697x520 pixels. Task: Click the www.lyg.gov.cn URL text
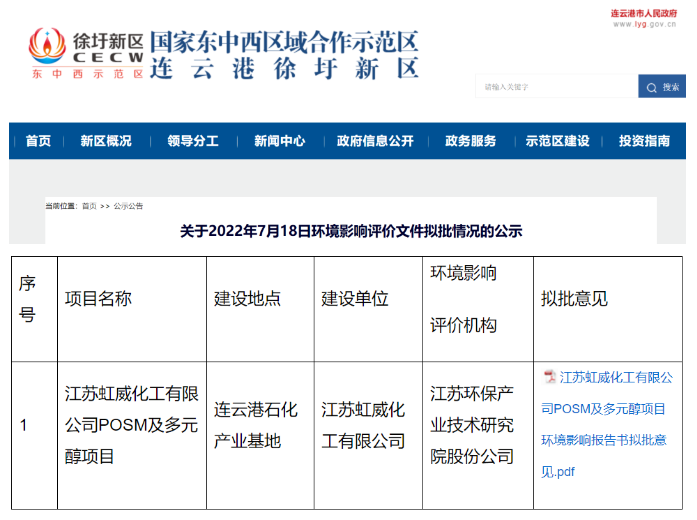point(645,24)
